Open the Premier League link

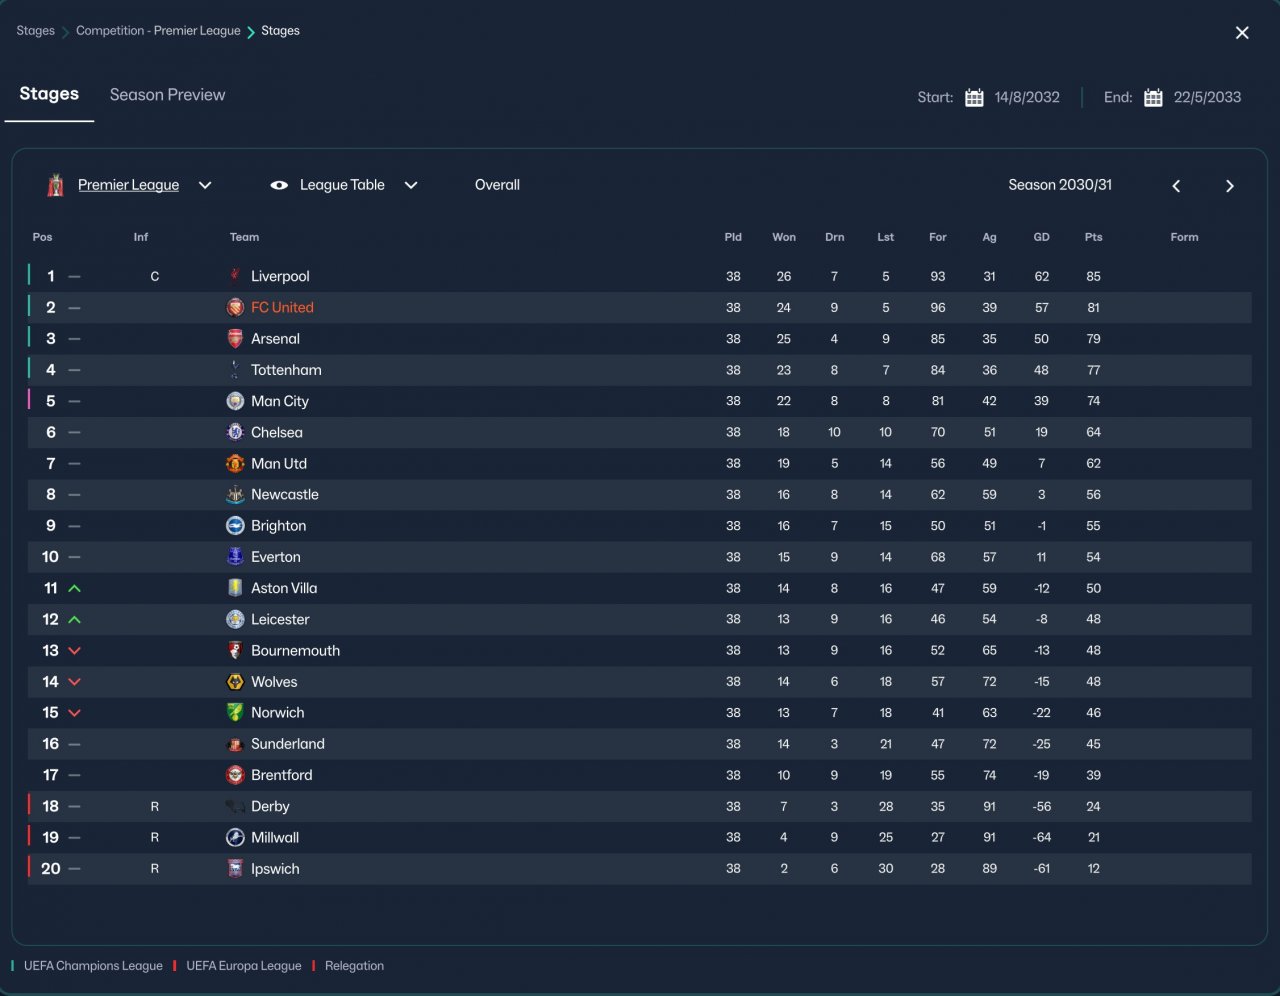pos(128,185)
